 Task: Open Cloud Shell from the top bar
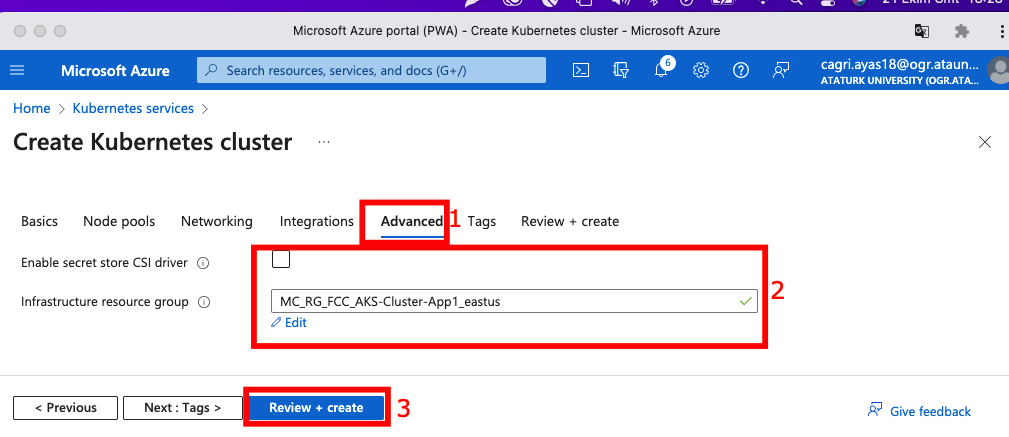(580, 70)
